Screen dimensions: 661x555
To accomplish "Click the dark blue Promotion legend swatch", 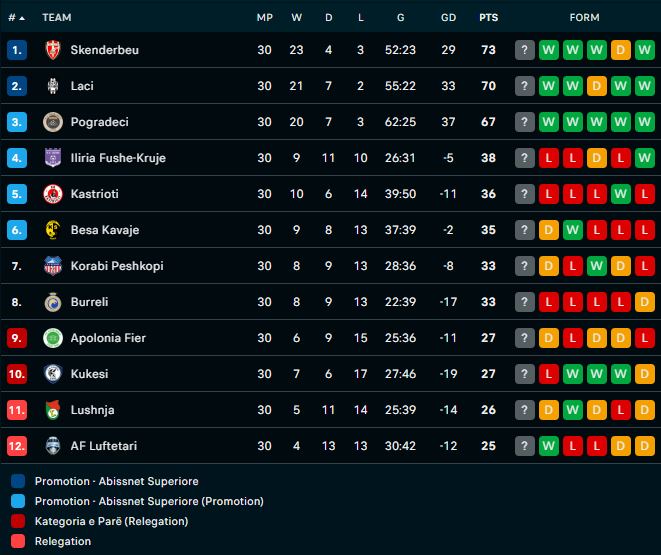I will click(x=17, y=481).
